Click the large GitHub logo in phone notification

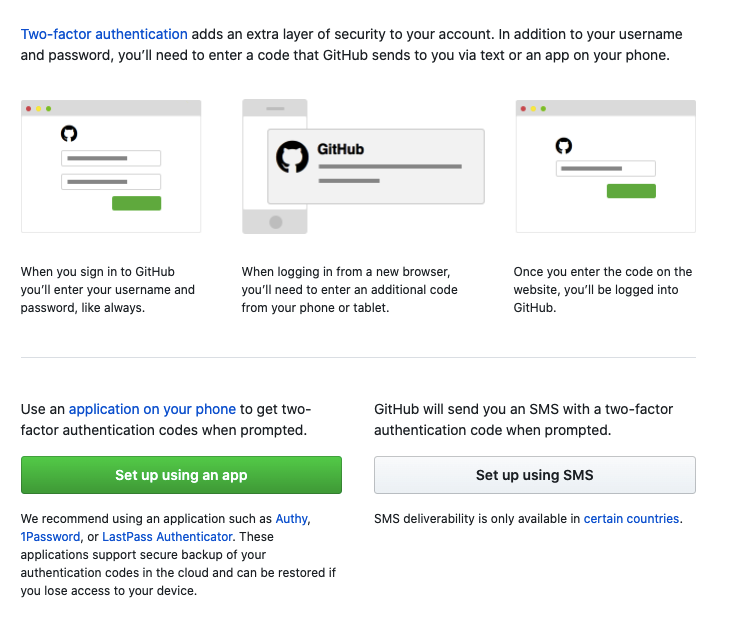(x=292, y=157)
